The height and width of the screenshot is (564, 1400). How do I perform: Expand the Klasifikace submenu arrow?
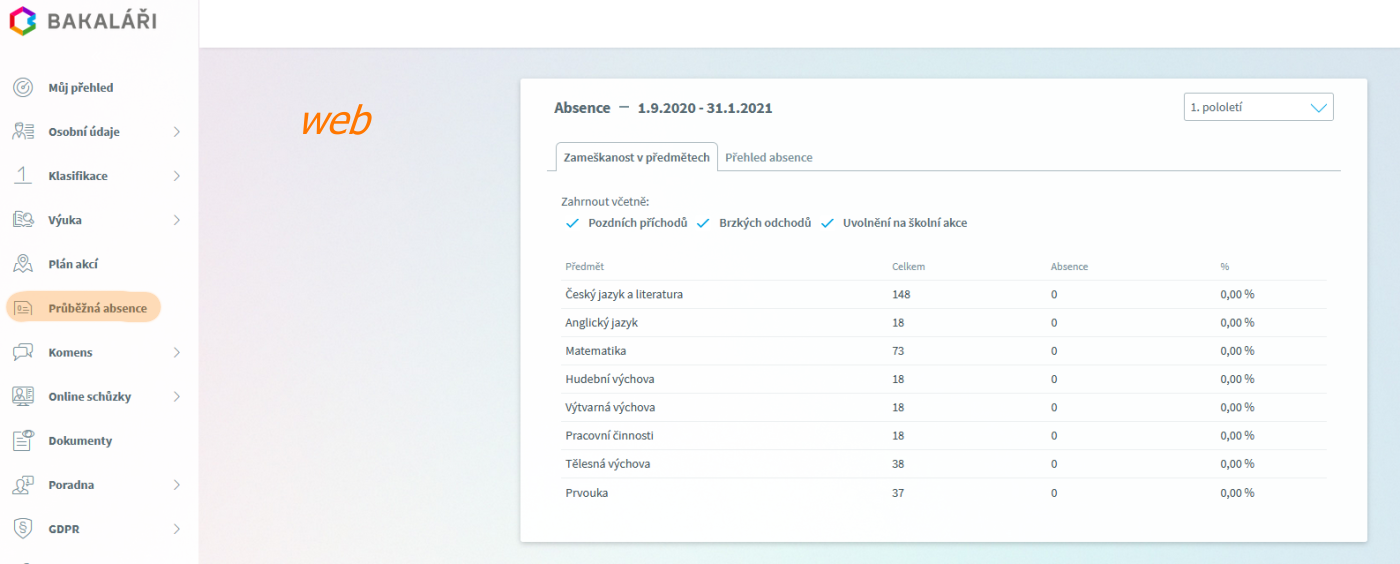(x=177, y=176)
